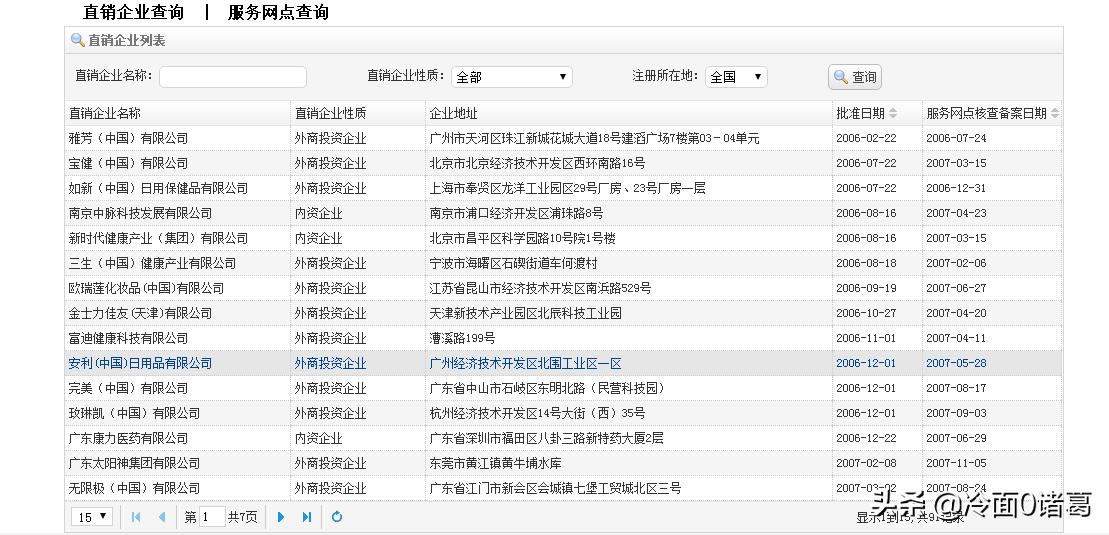Select 完美（中国）有限公司 row
This screenshot has height=535, width=1109.
tap(563, 388)
